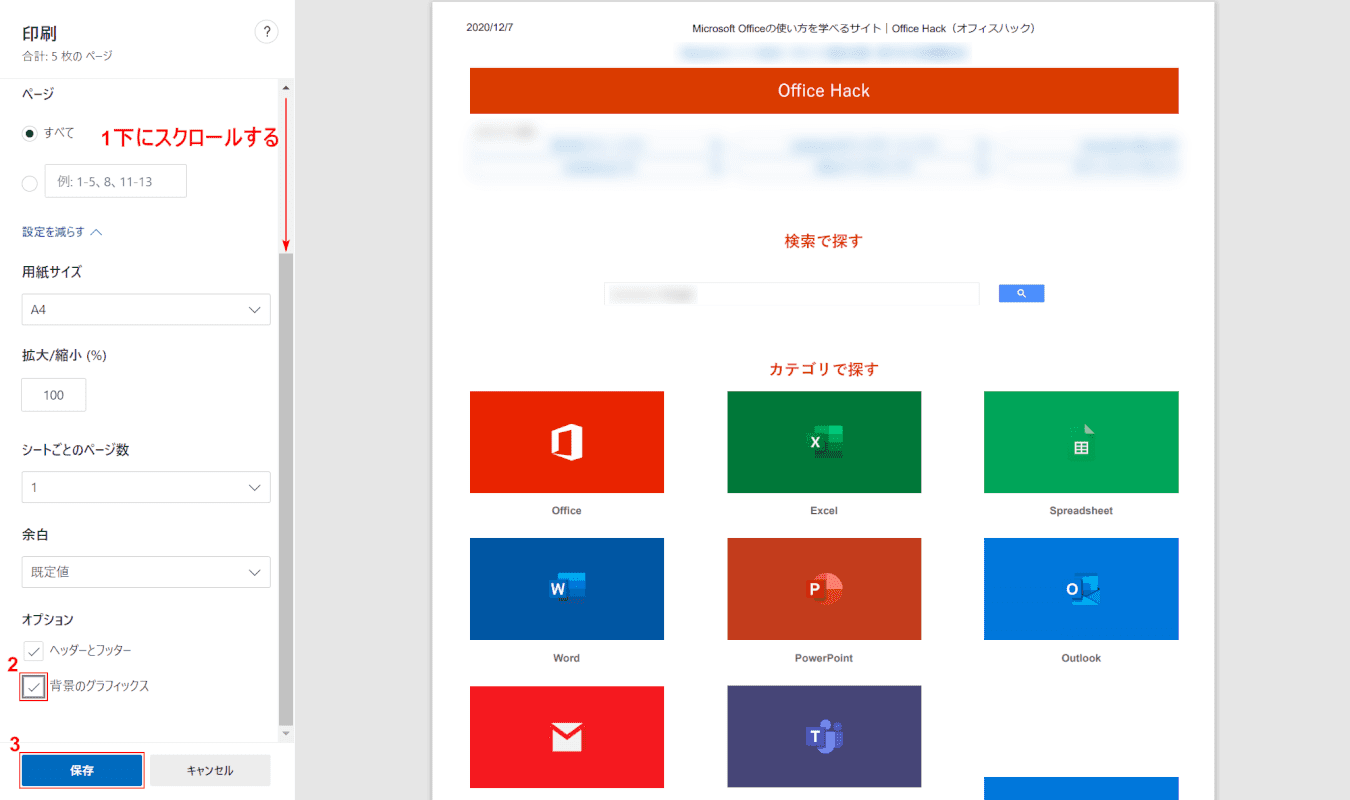1350x800 pixels.
Task: Click the red mail envelope tile
Action: point(567,737)
